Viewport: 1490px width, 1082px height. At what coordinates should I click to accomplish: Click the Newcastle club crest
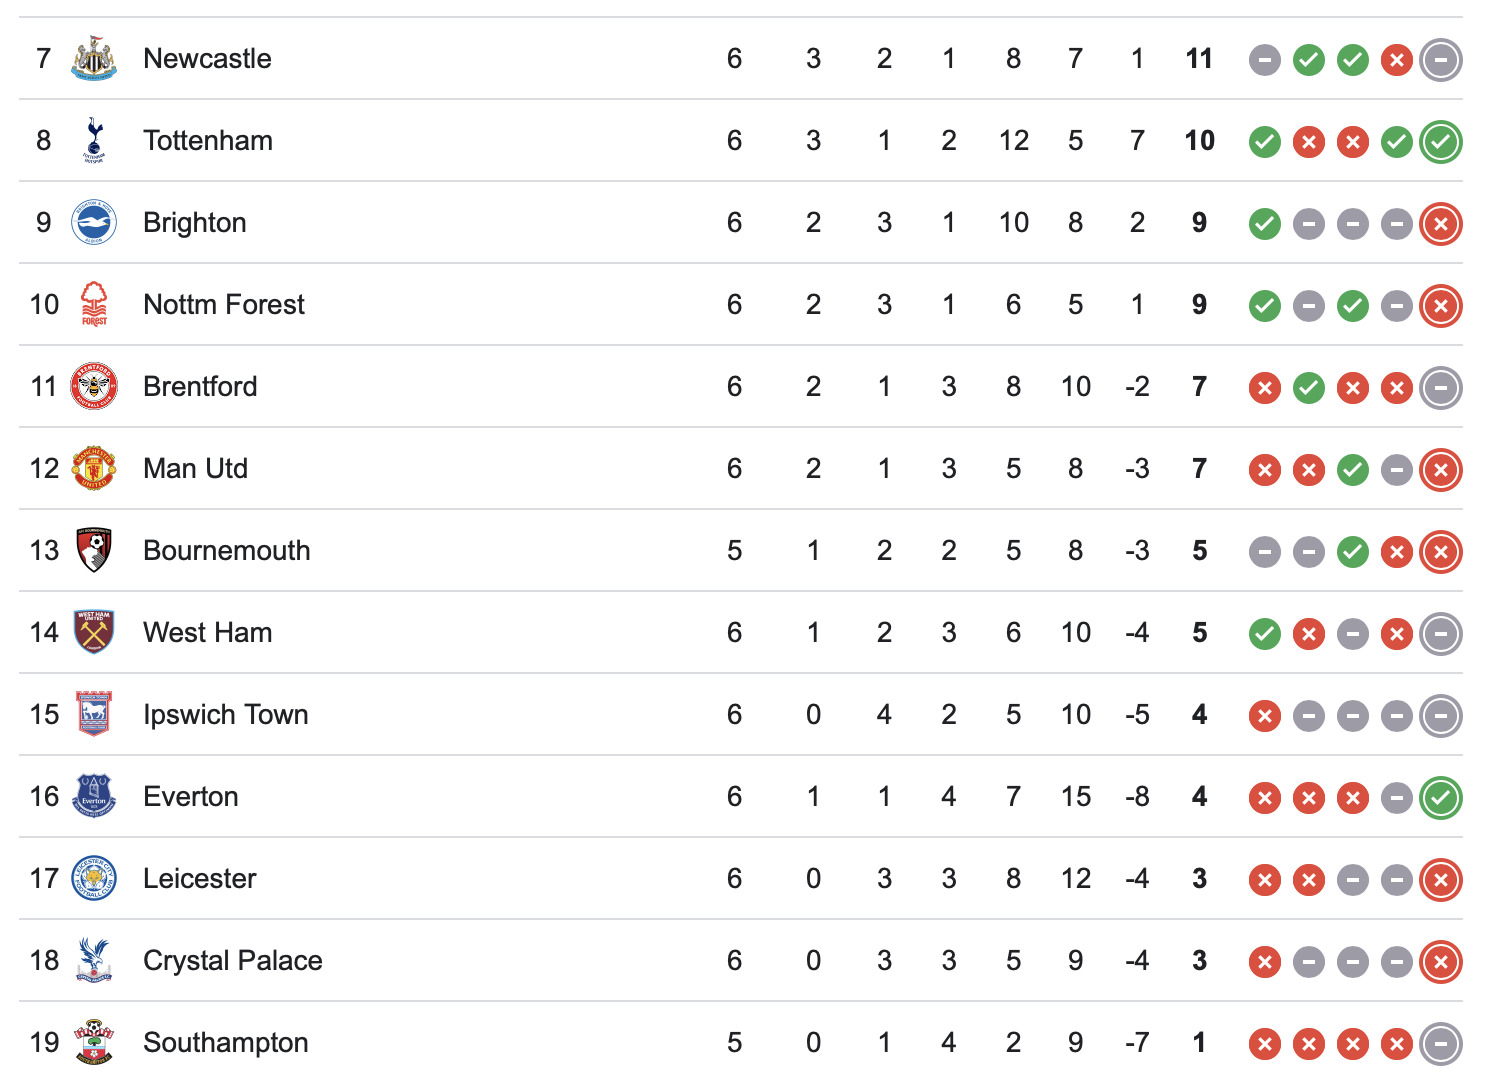point(94,59)
